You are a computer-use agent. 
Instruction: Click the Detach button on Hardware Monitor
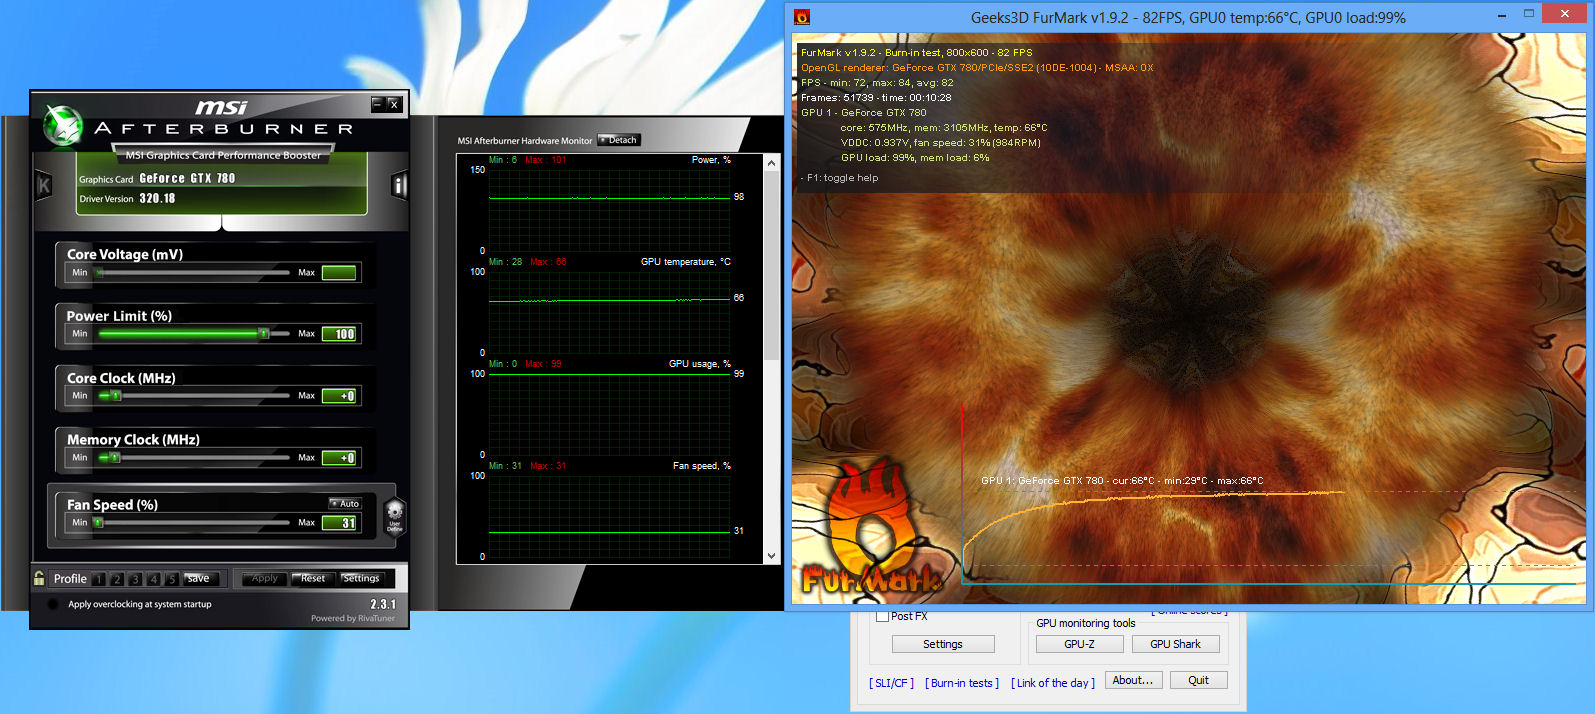pos(618,140)
